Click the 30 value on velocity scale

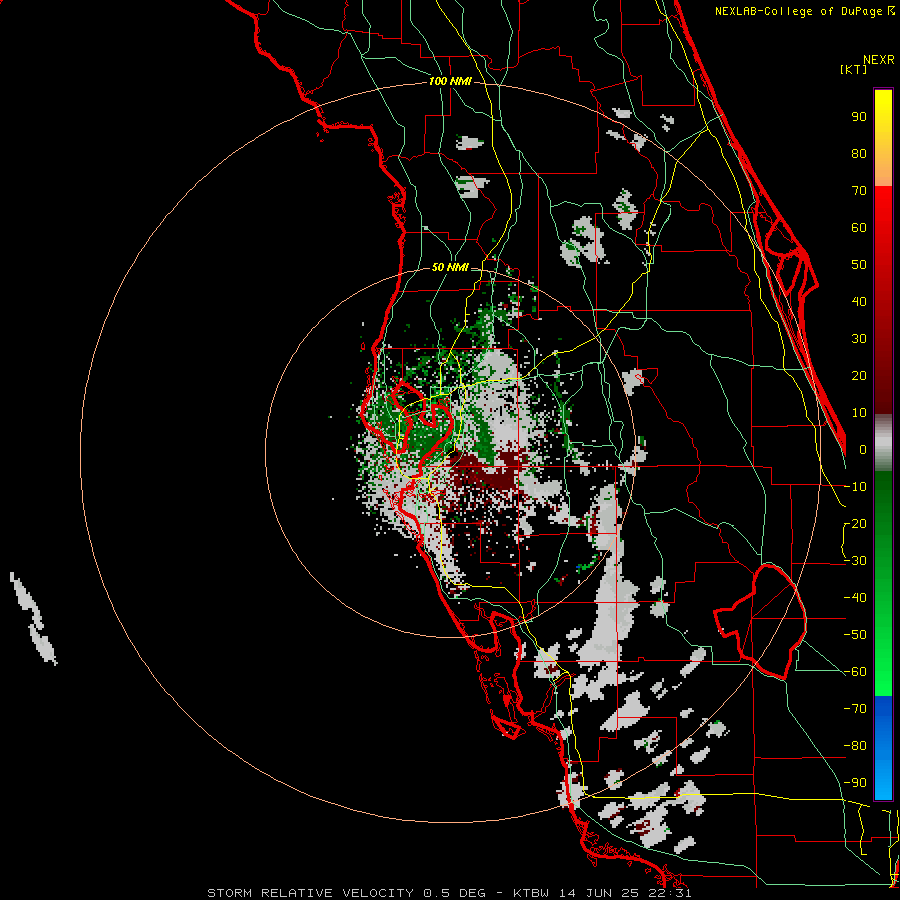(x=859, y=339)
